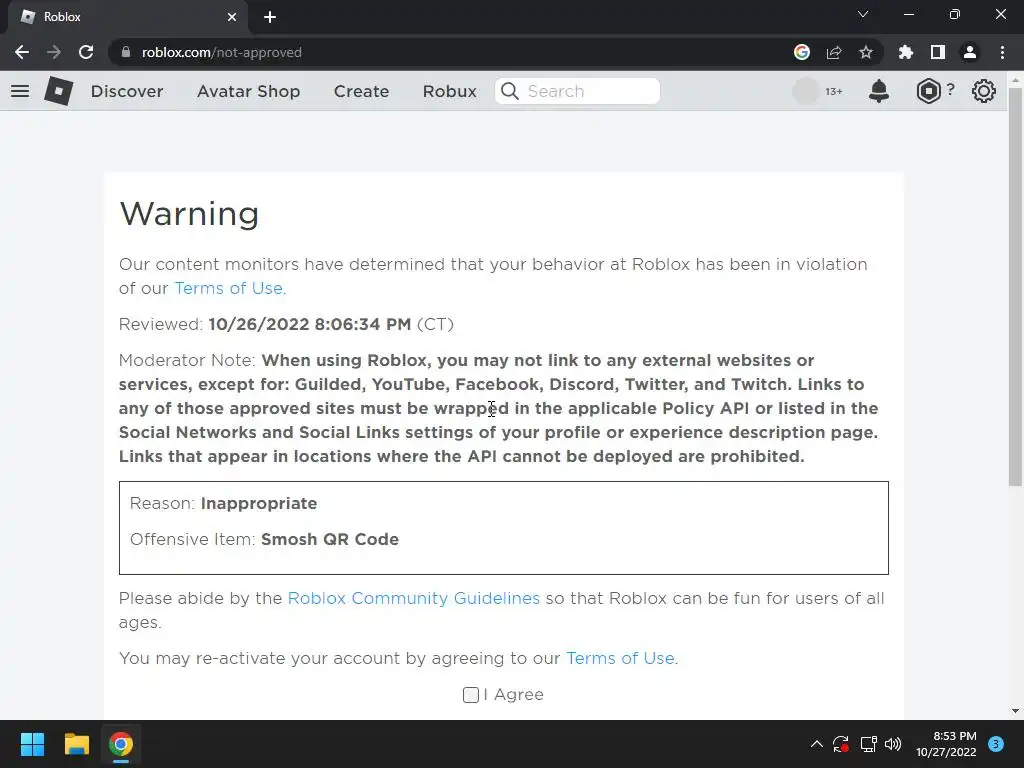
Task: Click the URL address bar
Action: pyautogui.click(x=451, y=52)
